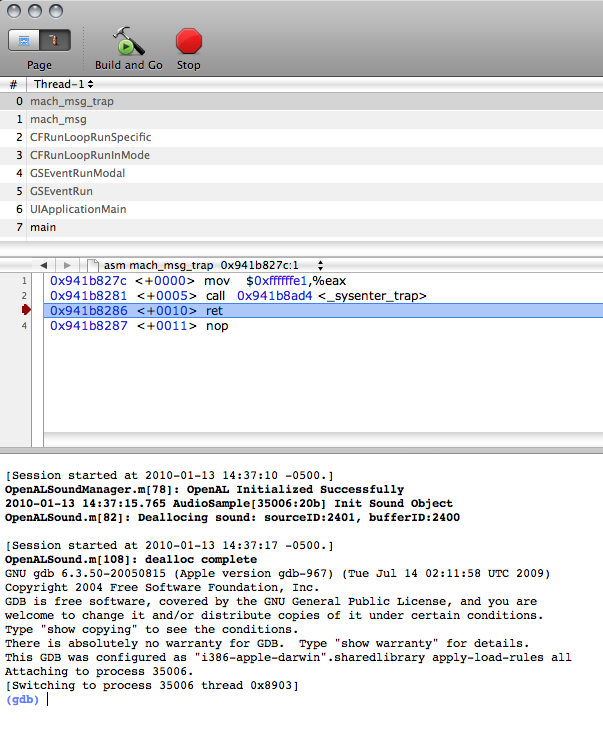This screenshot has width=603, height=754.
Task: Go back with the left history arrow
Action: click(44, 265)
